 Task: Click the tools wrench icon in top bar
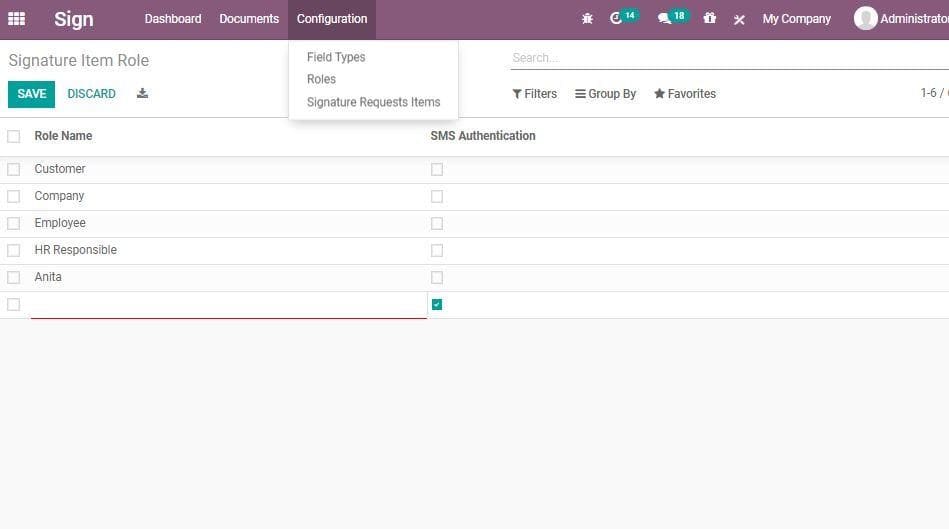[x=739, y=19]
